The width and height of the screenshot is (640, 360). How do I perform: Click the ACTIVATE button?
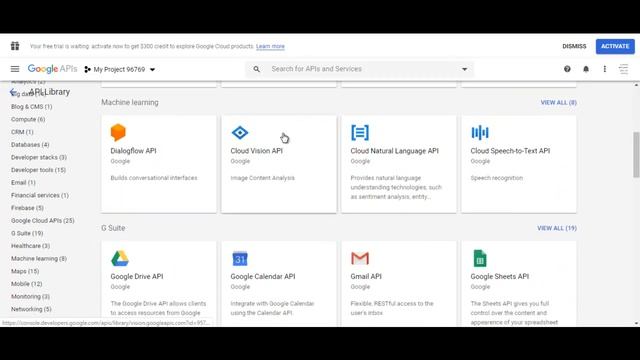[x=615, y=46]
